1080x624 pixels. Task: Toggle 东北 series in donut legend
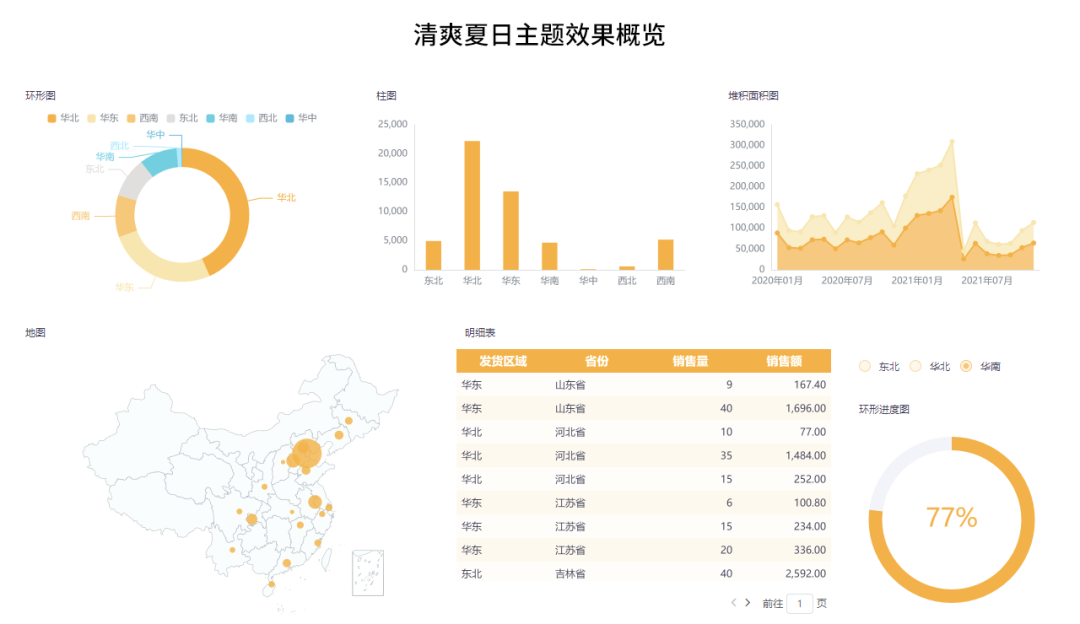(x=182, y=118)
